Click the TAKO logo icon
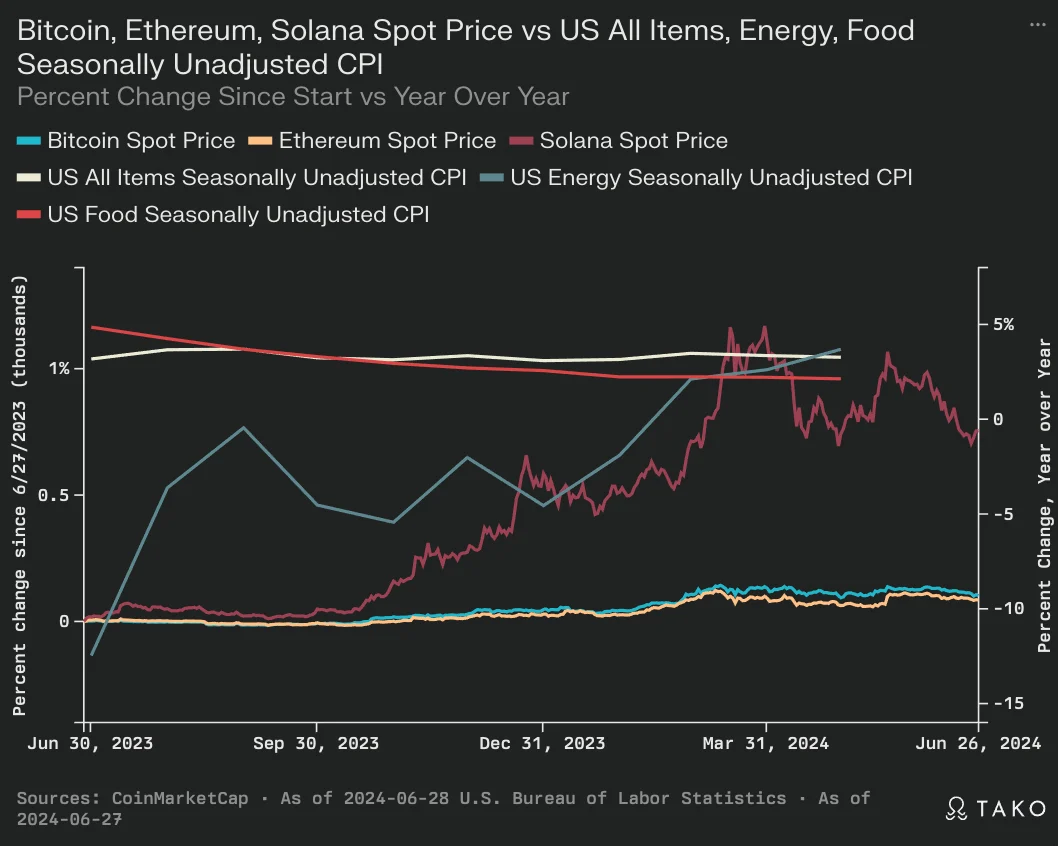This screenshot has width=1058, height=846. [x=955, y=808]
